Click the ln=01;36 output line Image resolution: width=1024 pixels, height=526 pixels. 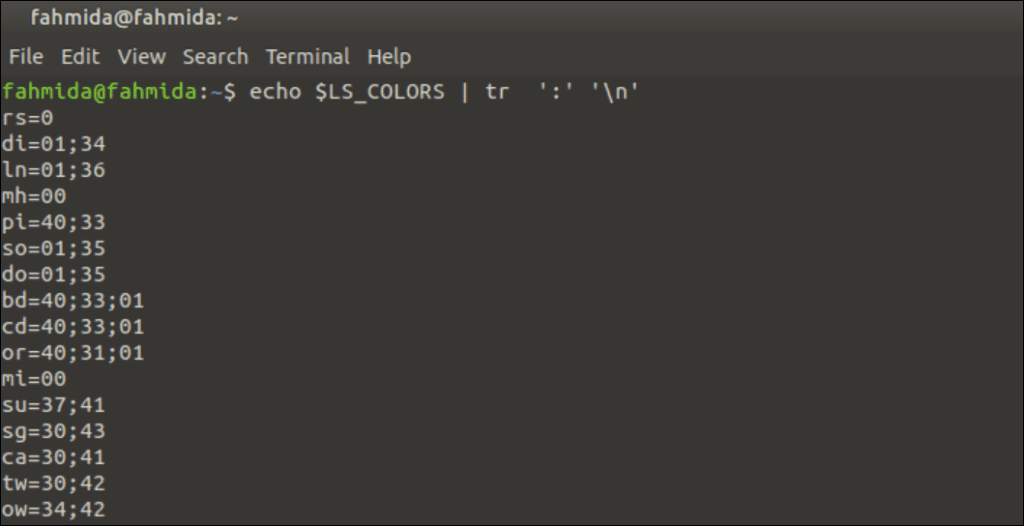54,171
